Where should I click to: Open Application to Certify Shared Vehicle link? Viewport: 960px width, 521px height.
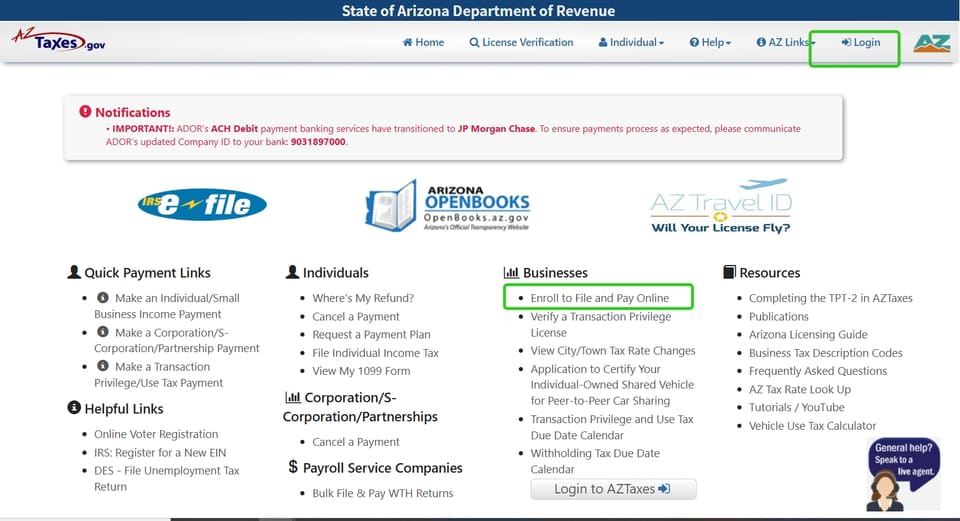pos(612,385)
